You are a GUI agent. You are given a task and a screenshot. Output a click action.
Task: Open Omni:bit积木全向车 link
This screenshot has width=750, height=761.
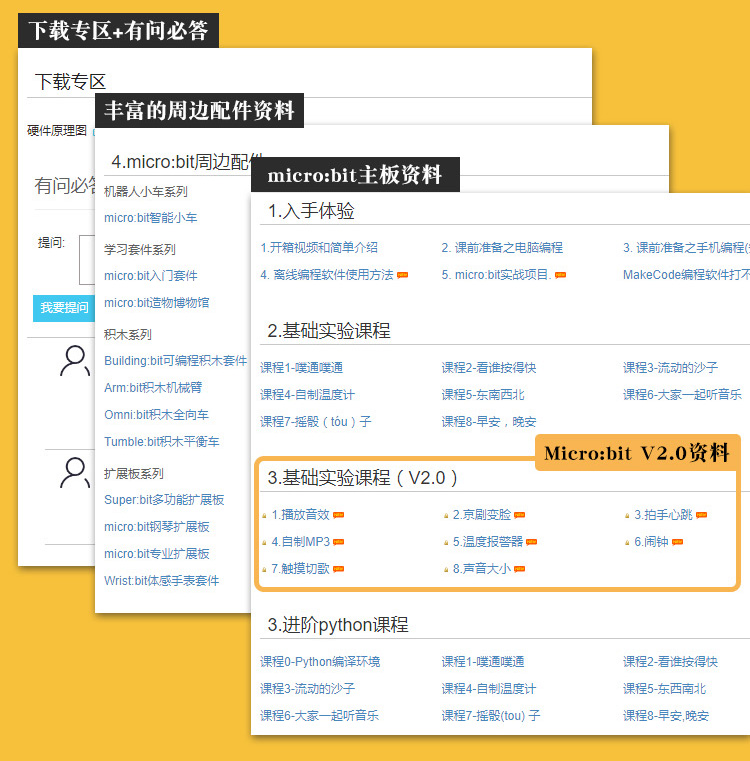156,414
